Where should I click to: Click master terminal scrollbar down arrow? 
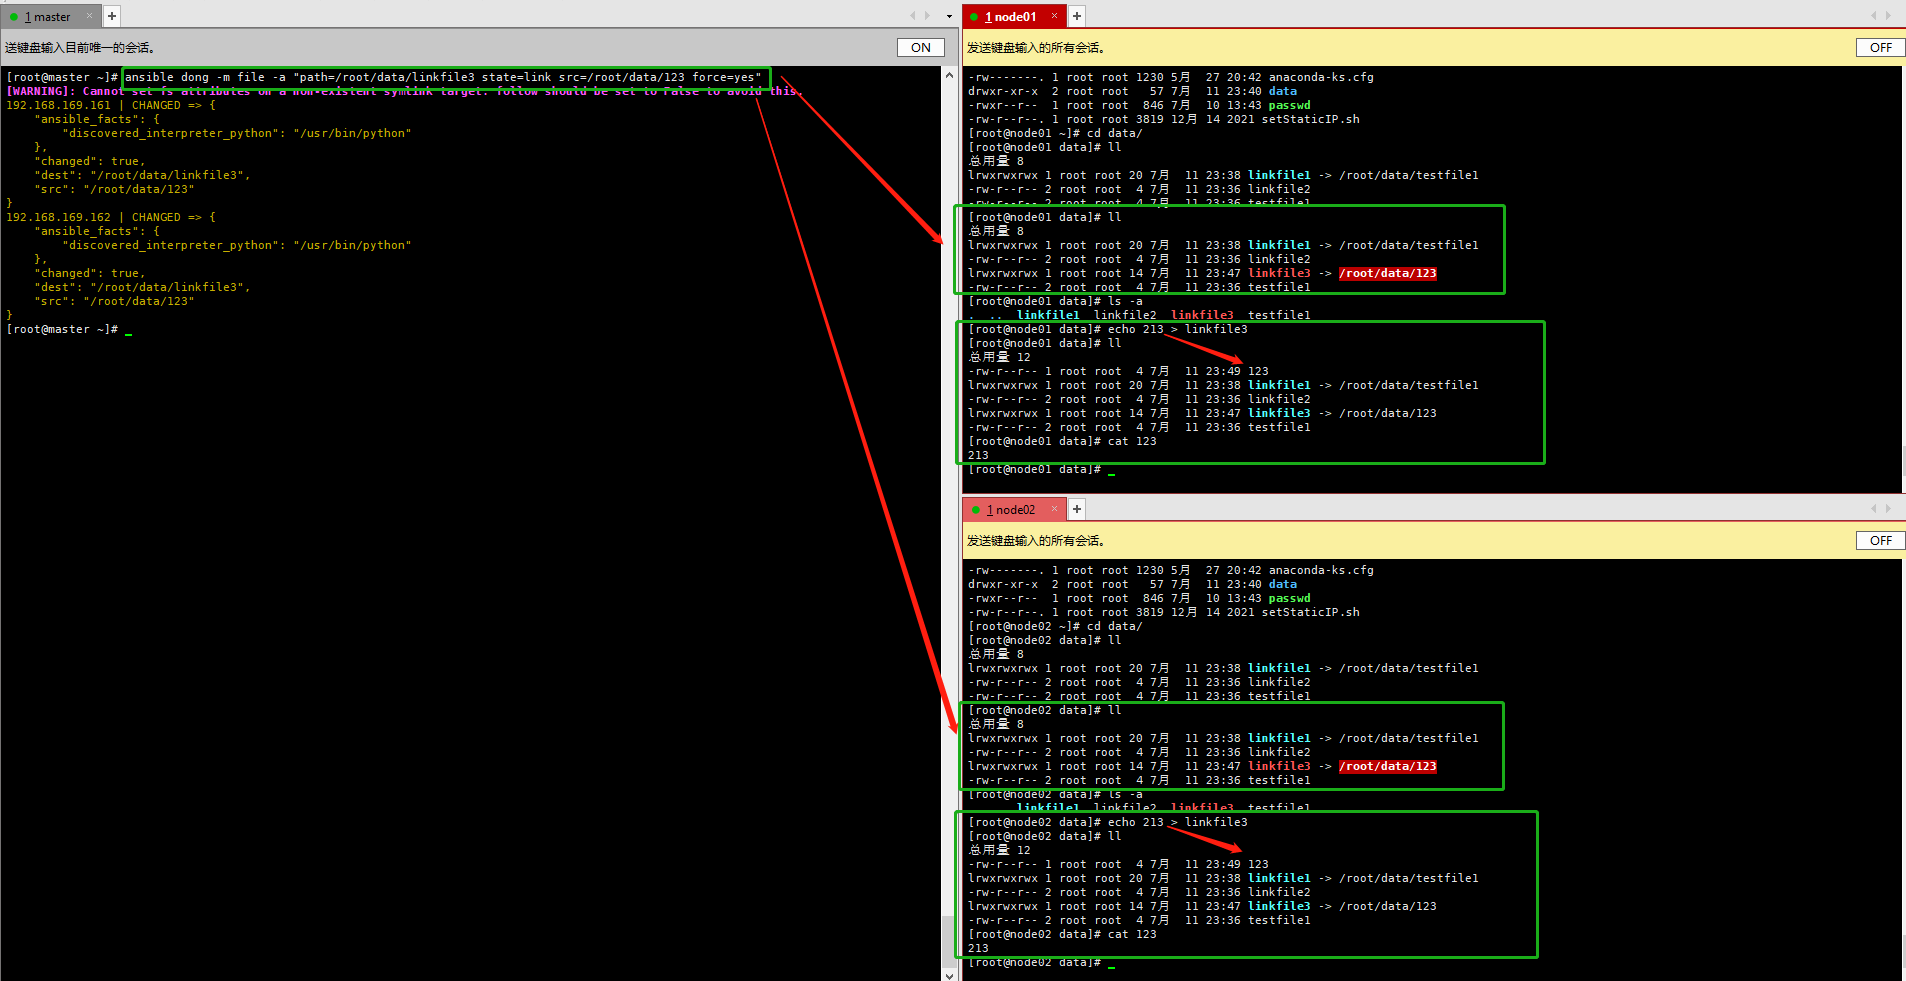950,974
